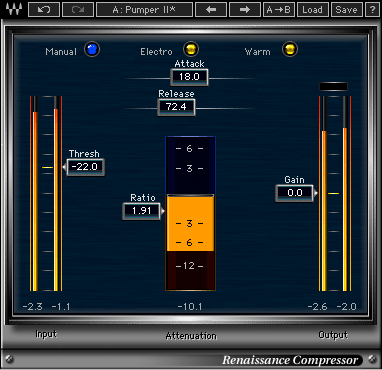Click the Waves logo icon
Viewport: 382px width, 370px height.
tap(14, 10)
